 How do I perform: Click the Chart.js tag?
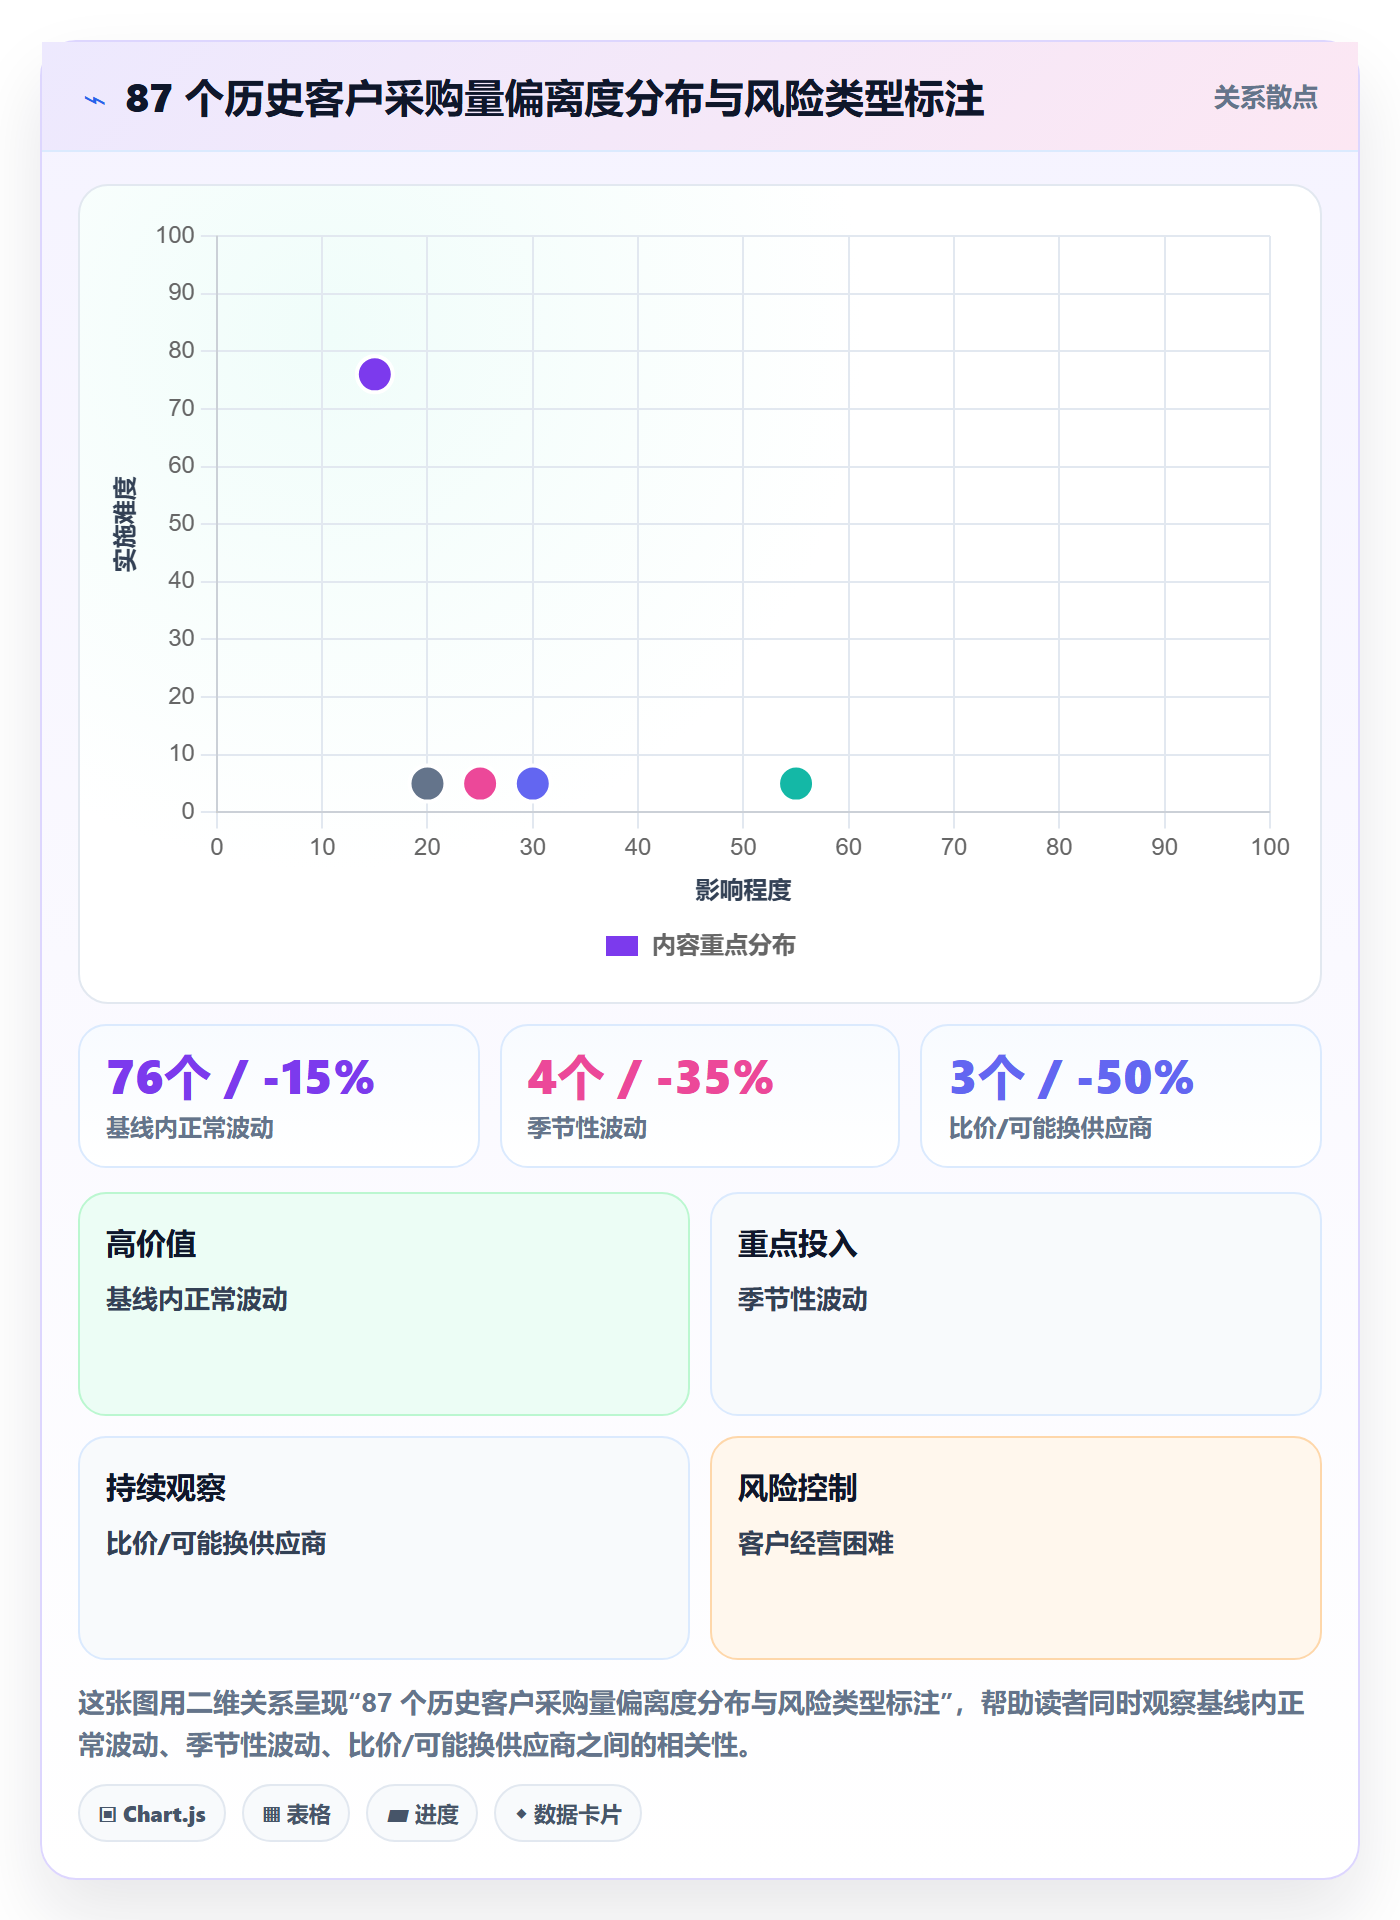(152, 1814)
